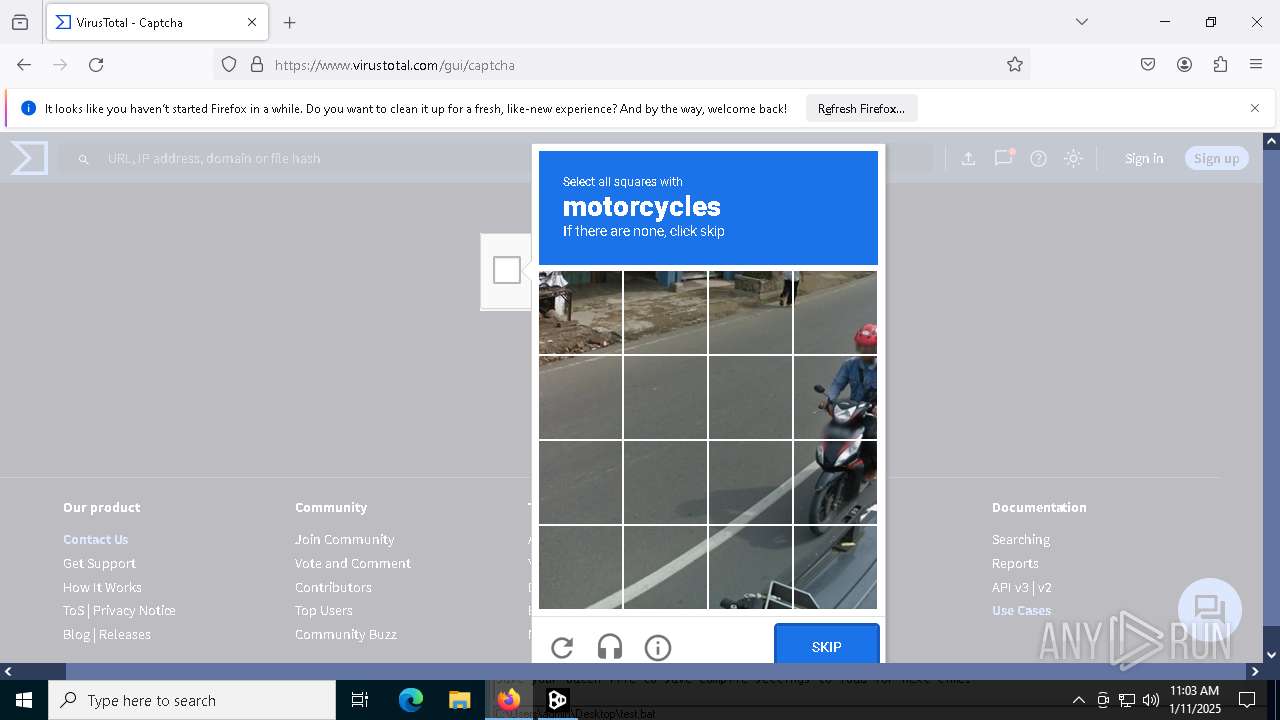1280x720 pixels.
Task: Open the captcha help info icon
Action: [658, 648]
